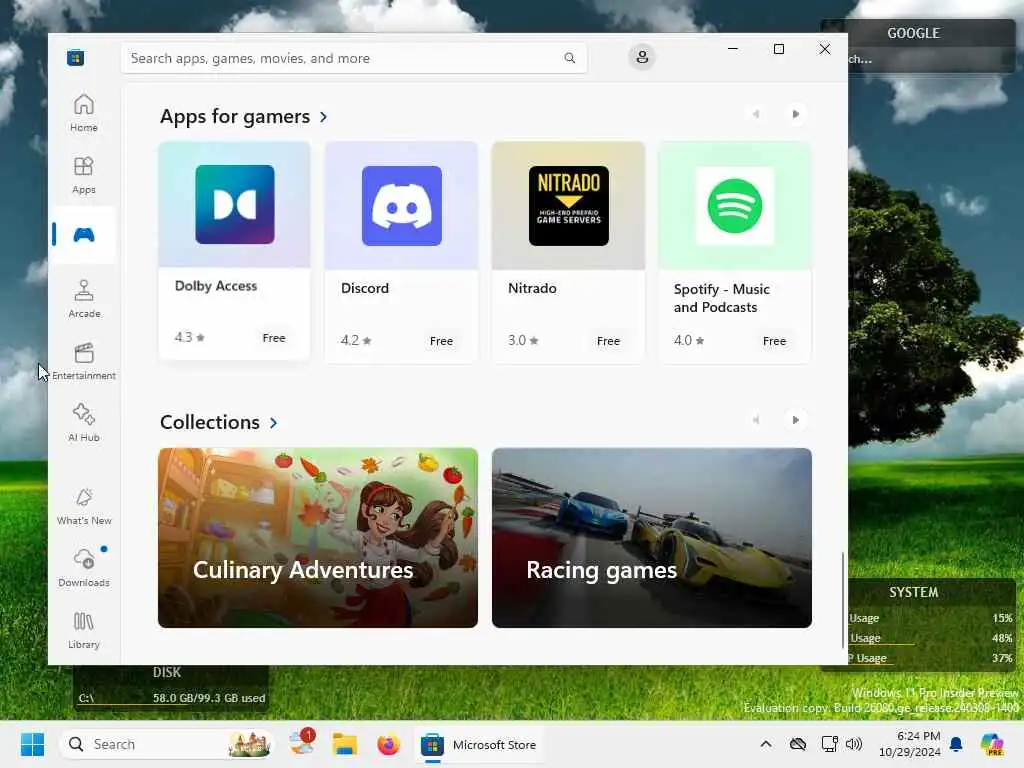The width and height of the screenshot is (1024, 768).
Task: Click the Microsoft Store logo icon
Action: point(75,57)
